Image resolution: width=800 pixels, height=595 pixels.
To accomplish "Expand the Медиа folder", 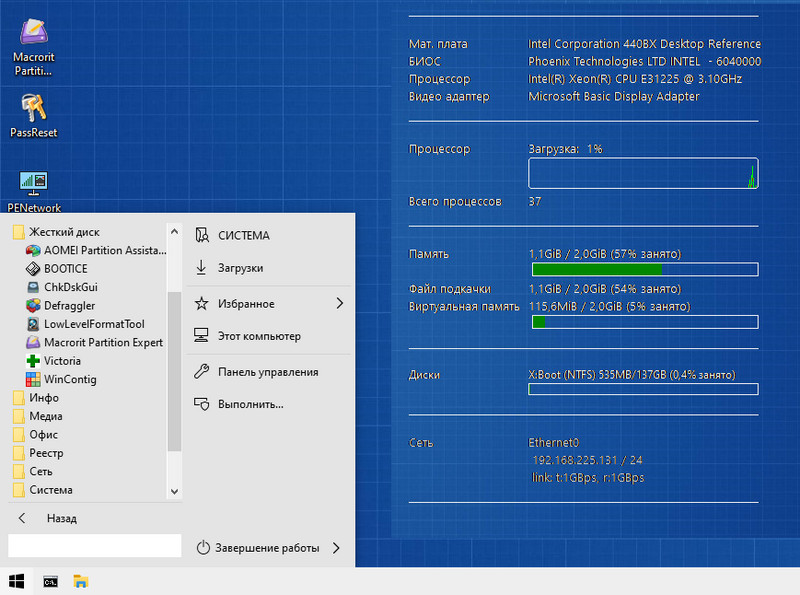I will (38, 416).
